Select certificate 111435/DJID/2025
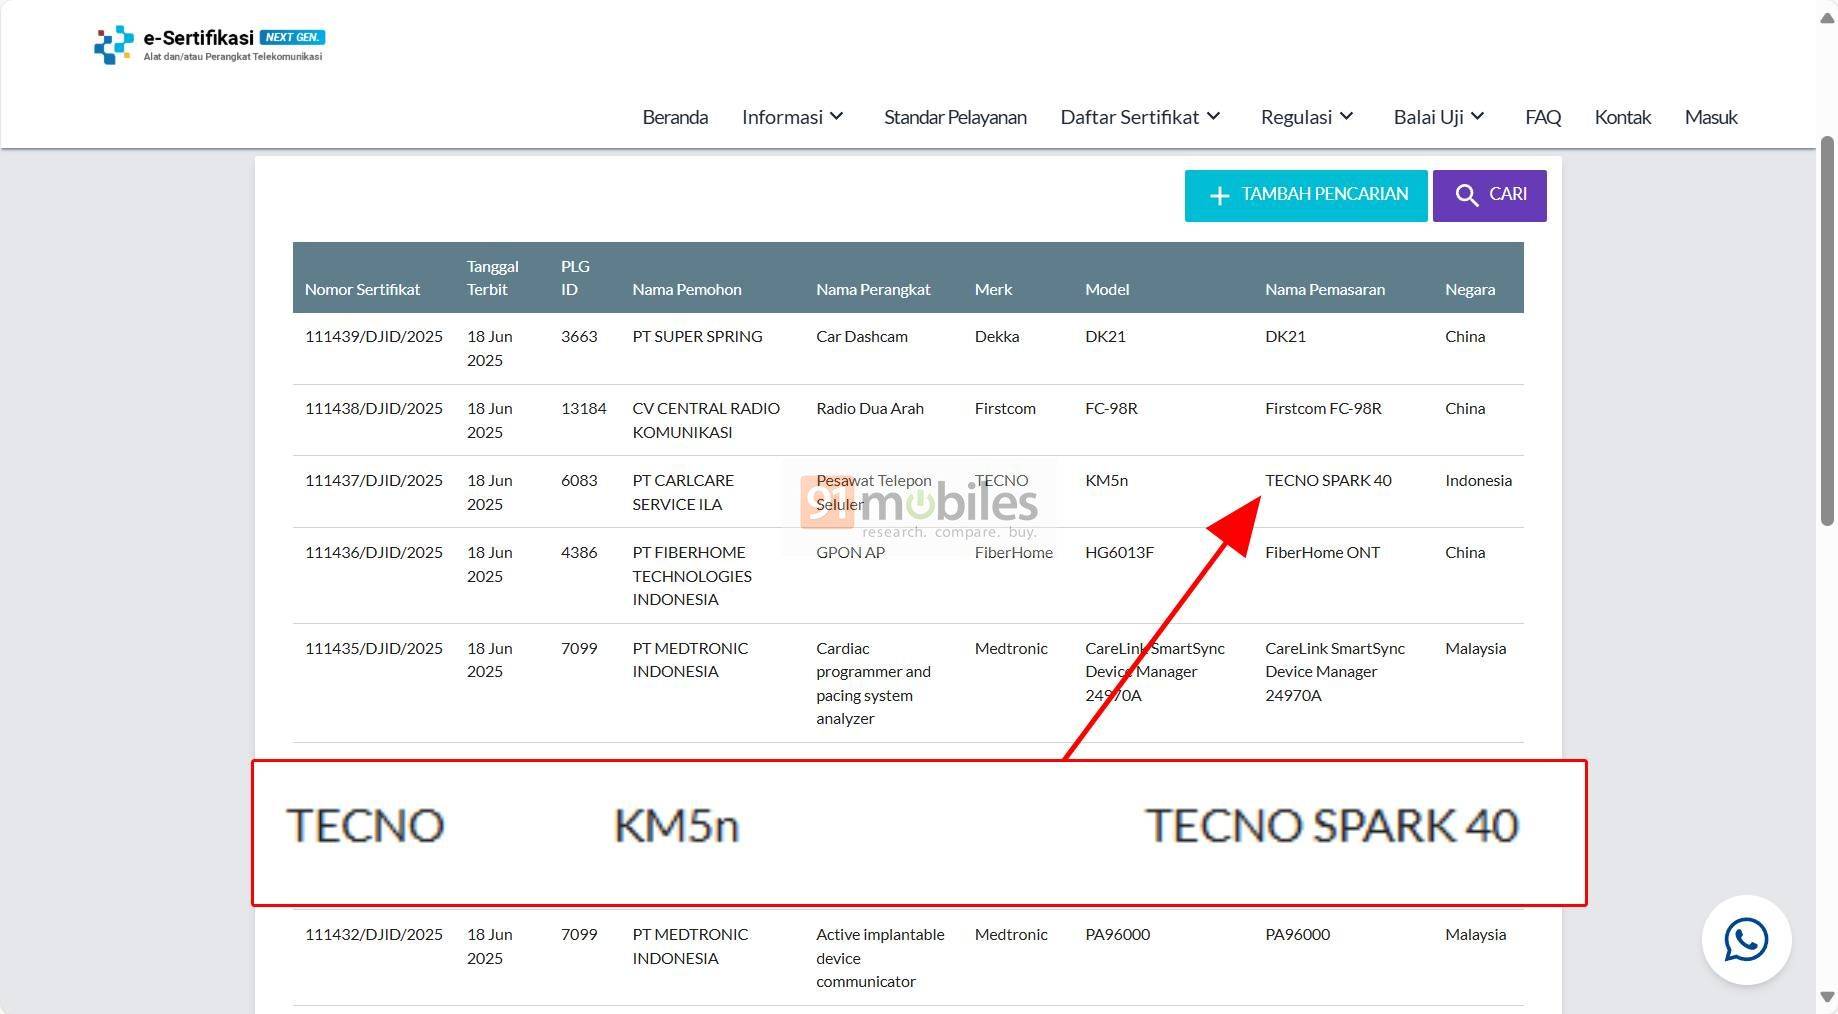This screenshot has height=1014, width=1838. tap(374, 649)
